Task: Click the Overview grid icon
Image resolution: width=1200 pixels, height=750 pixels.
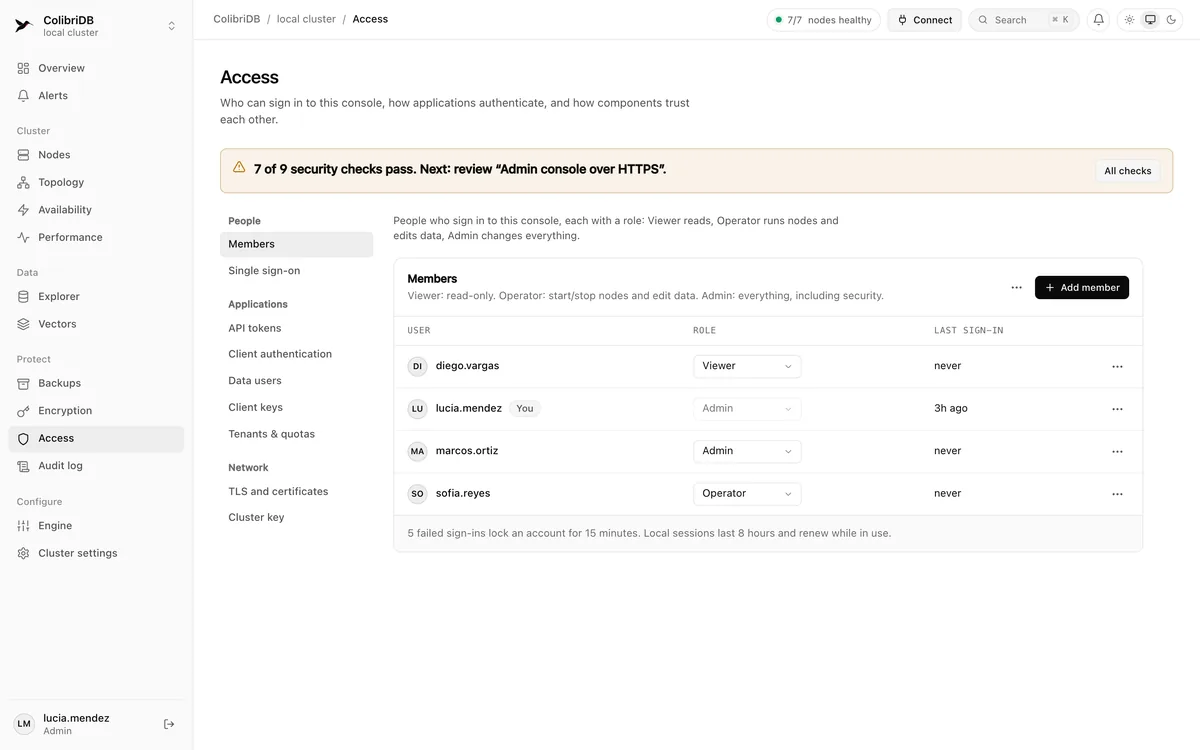Action: pos(24,68)
